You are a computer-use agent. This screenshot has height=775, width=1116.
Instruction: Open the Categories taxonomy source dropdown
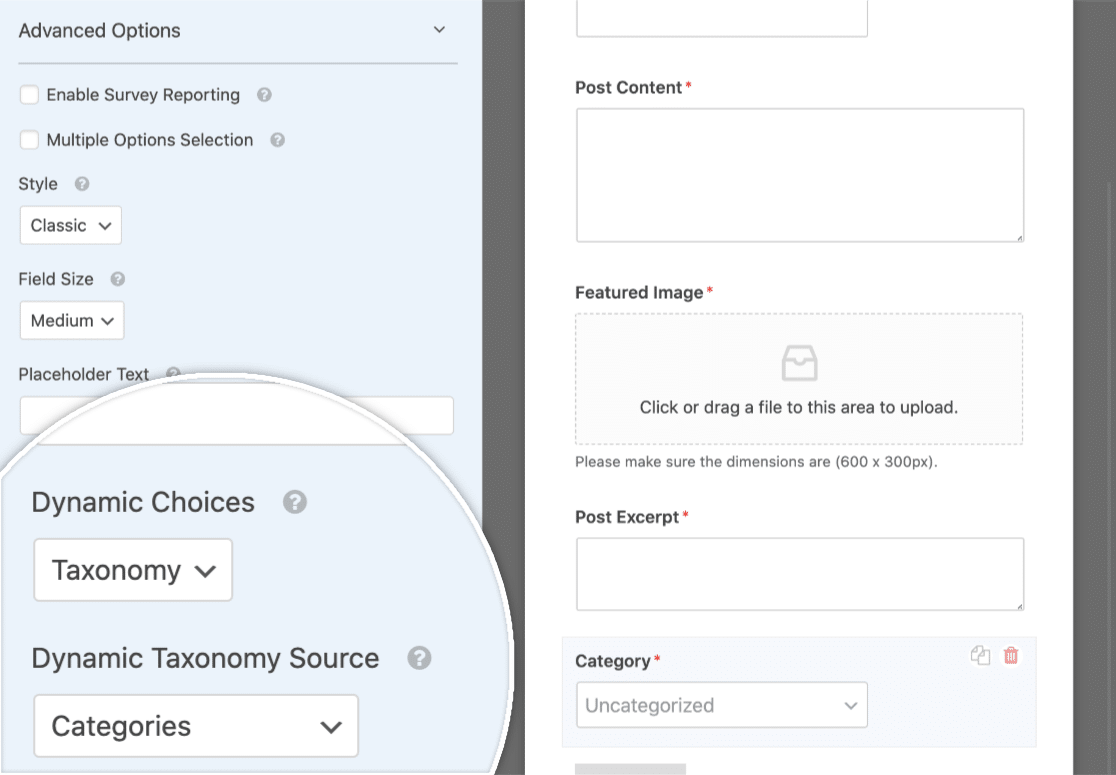(196, 726)
